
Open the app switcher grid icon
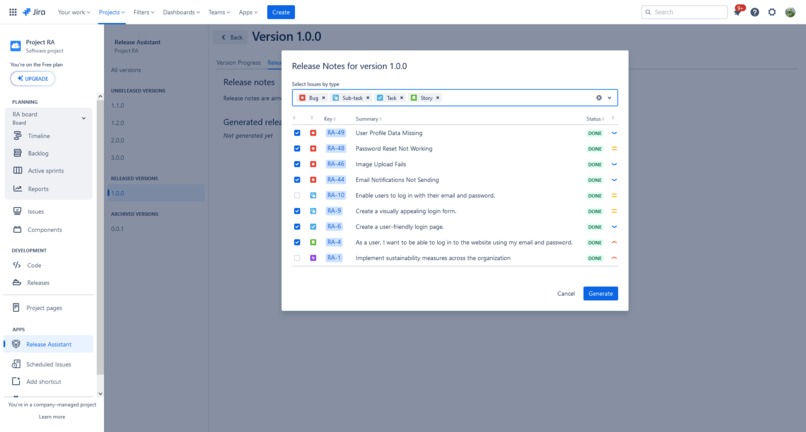(x=13, y=12)
